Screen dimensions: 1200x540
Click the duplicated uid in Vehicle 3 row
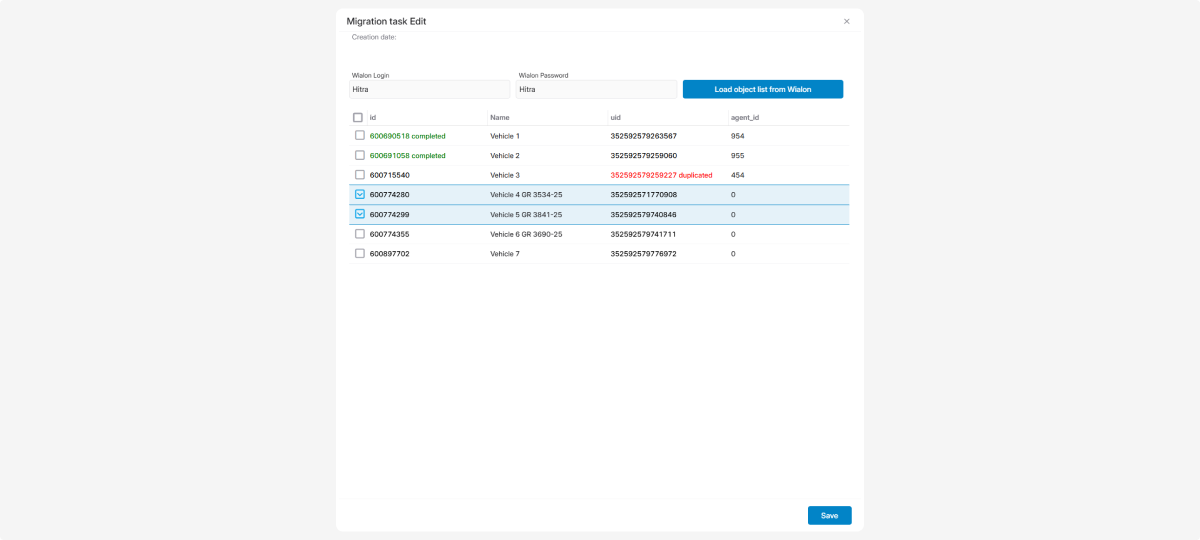click(x=661, y=175)
